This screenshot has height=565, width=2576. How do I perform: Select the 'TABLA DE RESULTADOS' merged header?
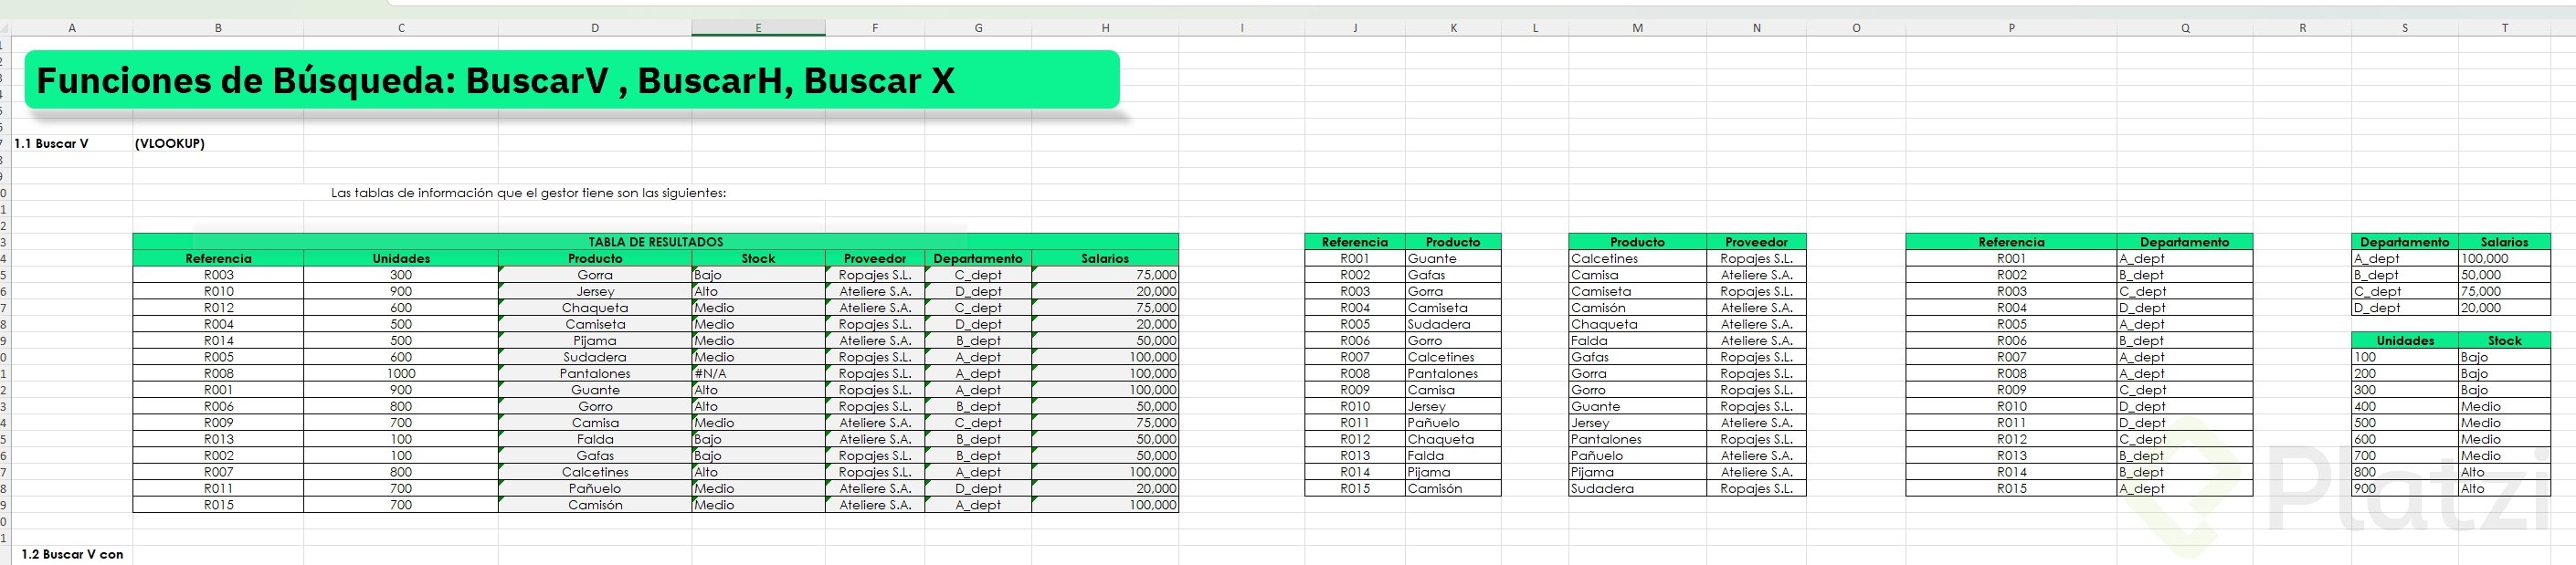655,242
